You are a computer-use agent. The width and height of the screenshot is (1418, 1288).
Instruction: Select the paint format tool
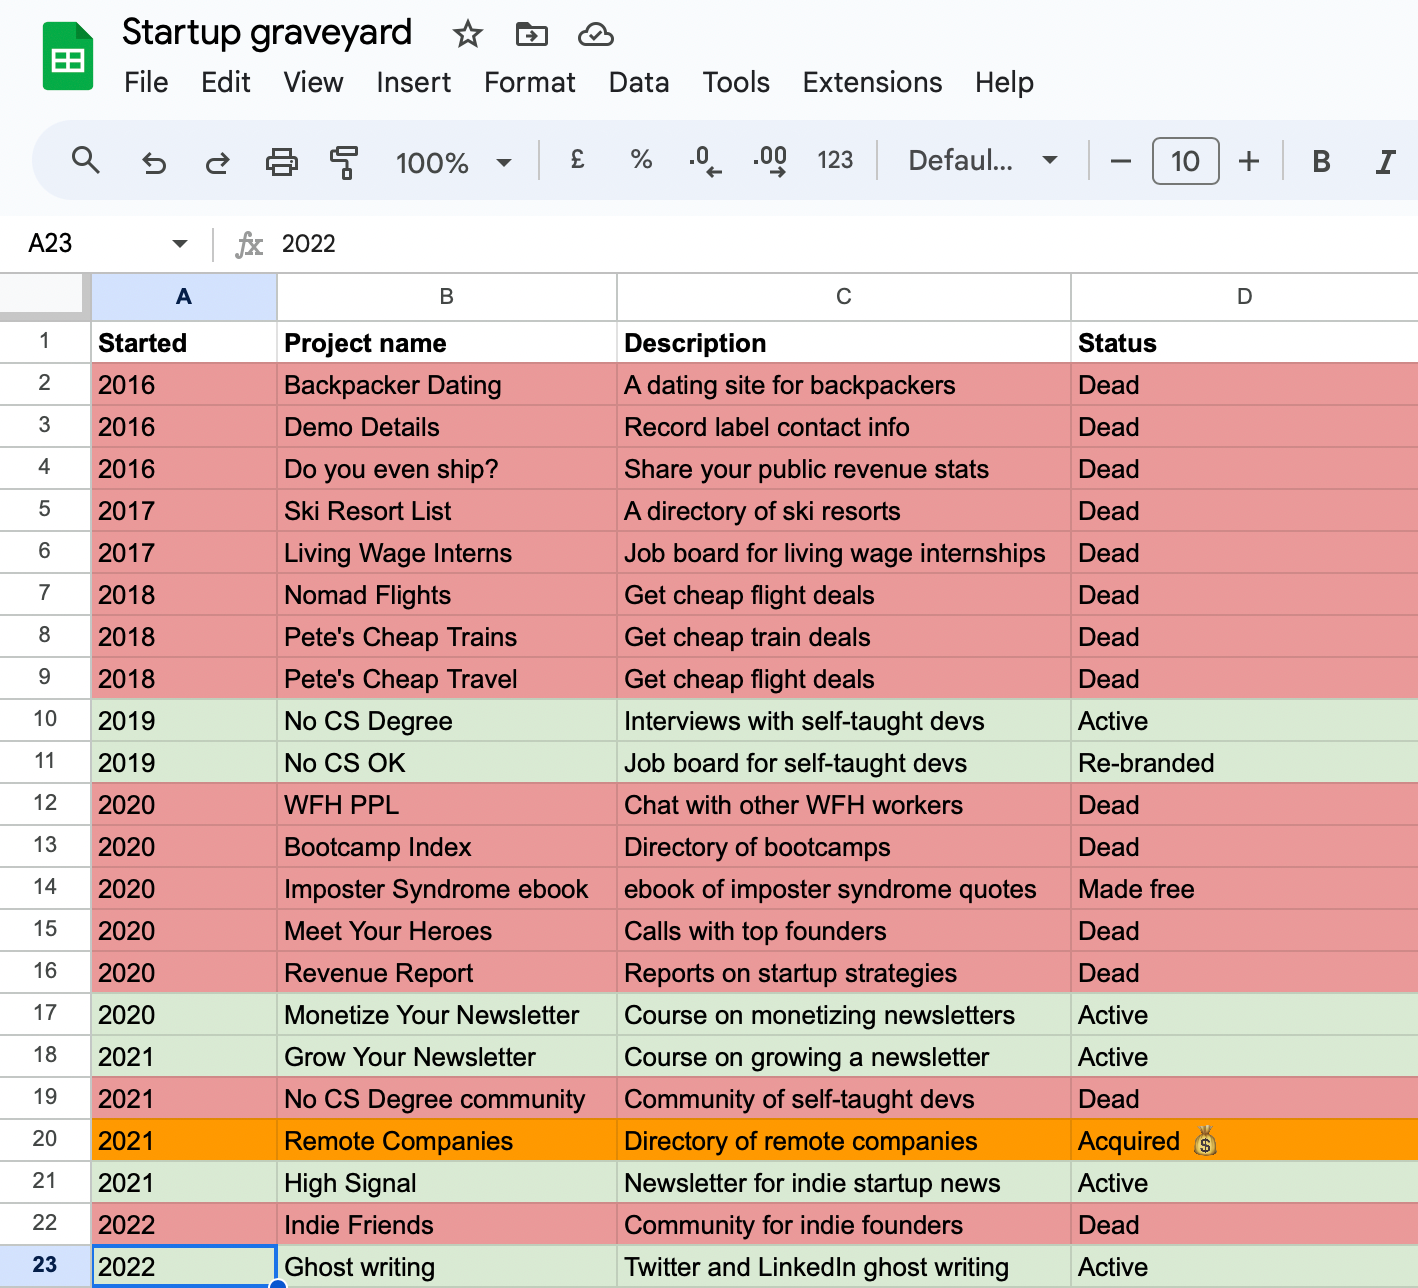(x=342, y=160)
